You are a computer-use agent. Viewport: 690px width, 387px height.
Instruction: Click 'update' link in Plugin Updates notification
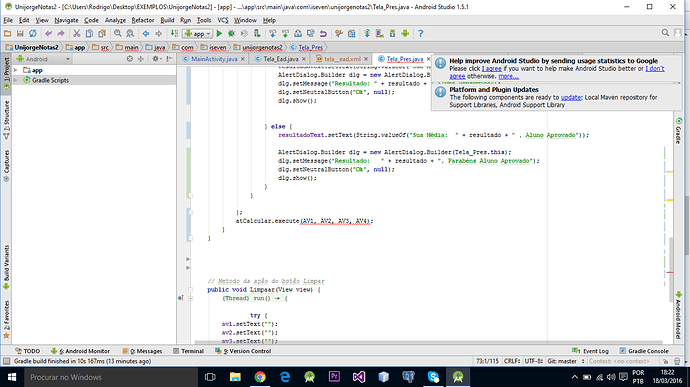571,97
